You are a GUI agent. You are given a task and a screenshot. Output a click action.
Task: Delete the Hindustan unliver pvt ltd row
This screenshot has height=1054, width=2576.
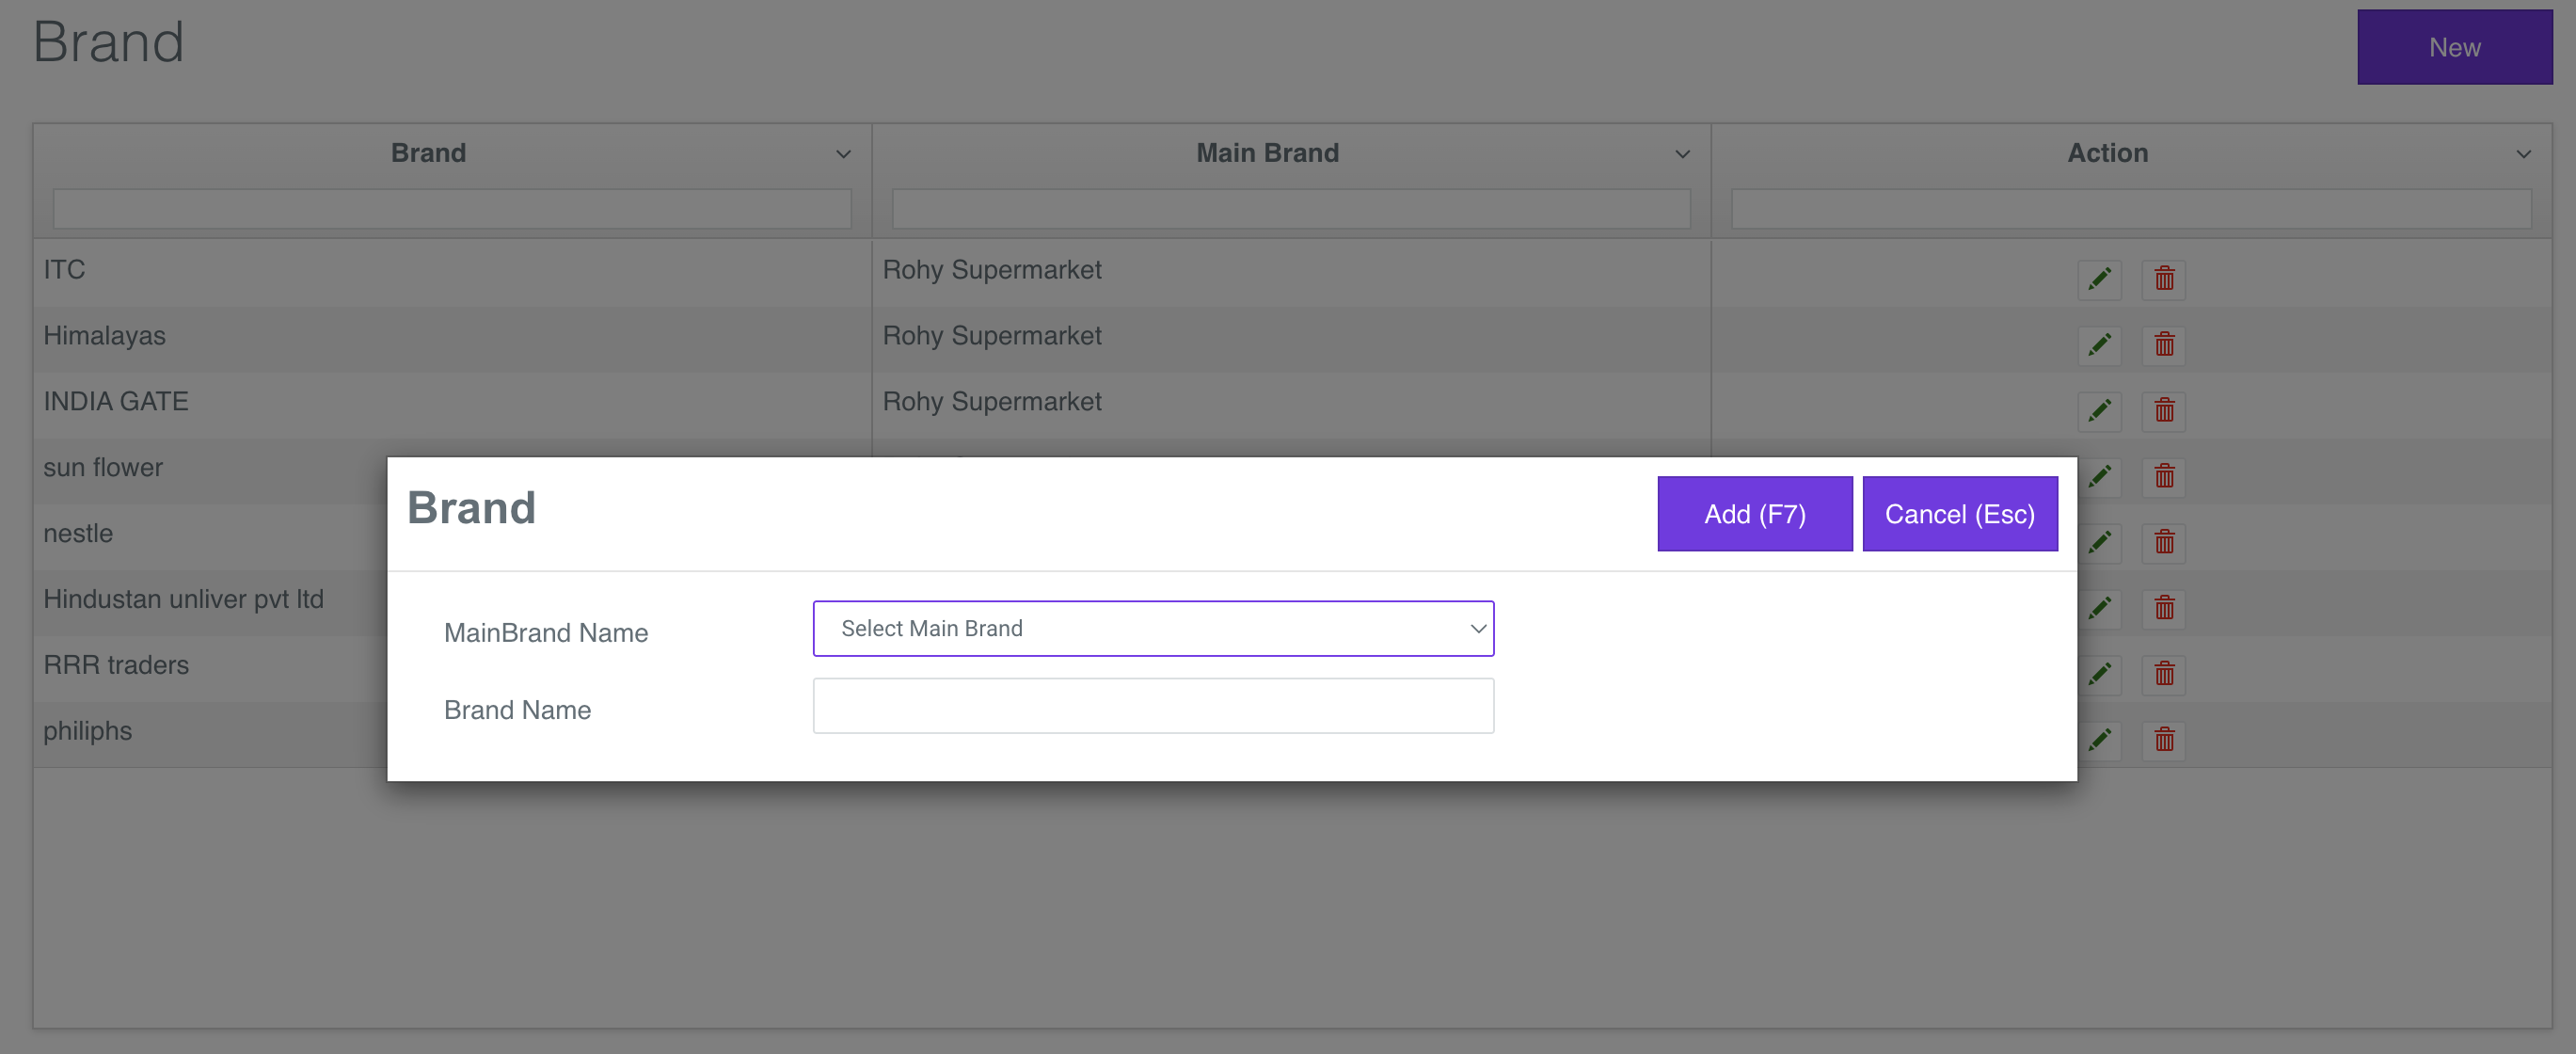click(2163, 608)
